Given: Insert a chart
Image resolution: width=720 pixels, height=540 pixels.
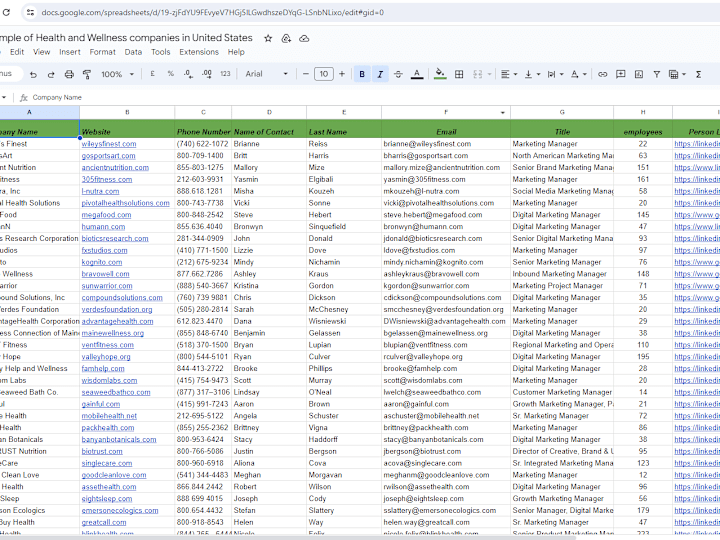Looking at the screenshot, I should 639,74.
